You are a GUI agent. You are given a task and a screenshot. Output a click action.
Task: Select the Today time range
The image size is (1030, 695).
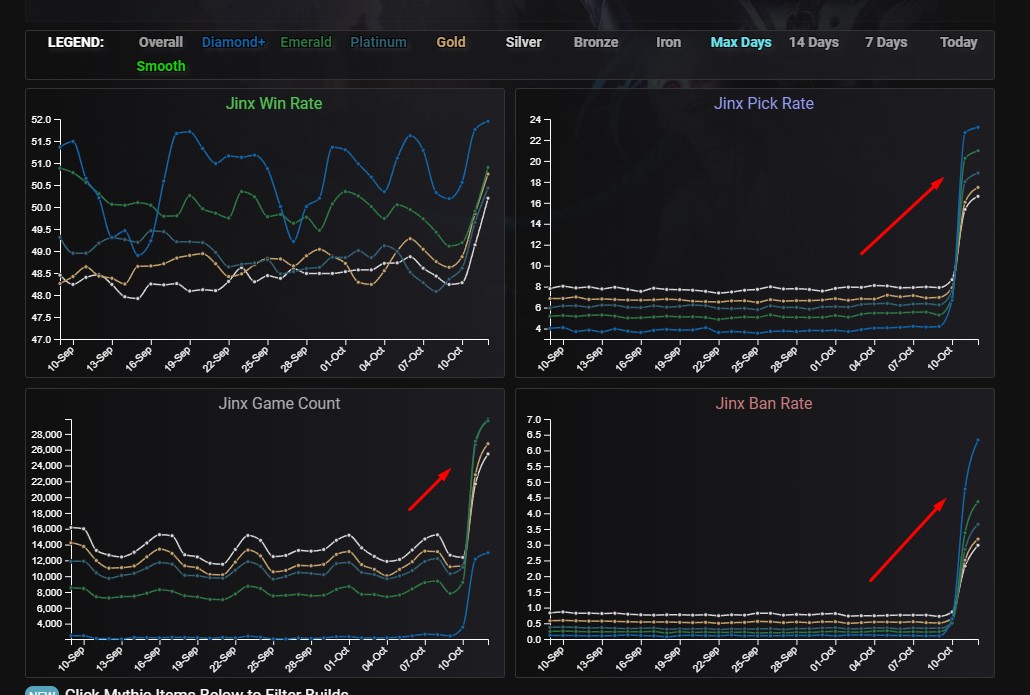pyautogui.click(x=958, y=42)
